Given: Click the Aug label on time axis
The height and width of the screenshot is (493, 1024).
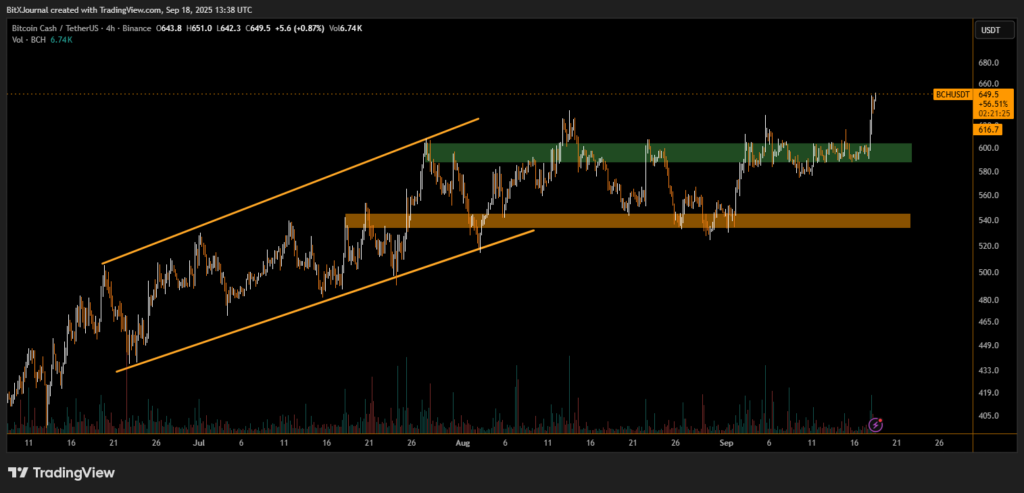Looking at the screenshot, I should (461, 441).
